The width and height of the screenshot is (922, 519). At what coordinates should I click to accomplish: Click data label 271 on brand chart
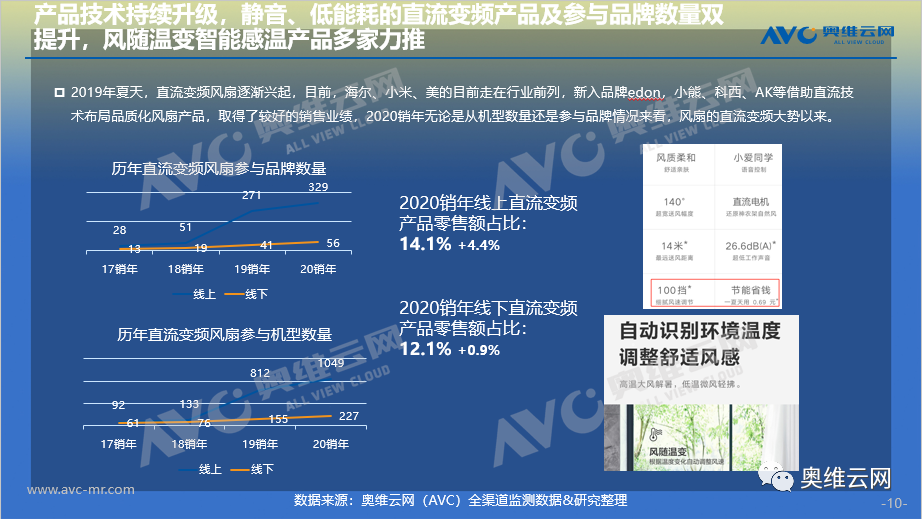(x=252, y=195)
